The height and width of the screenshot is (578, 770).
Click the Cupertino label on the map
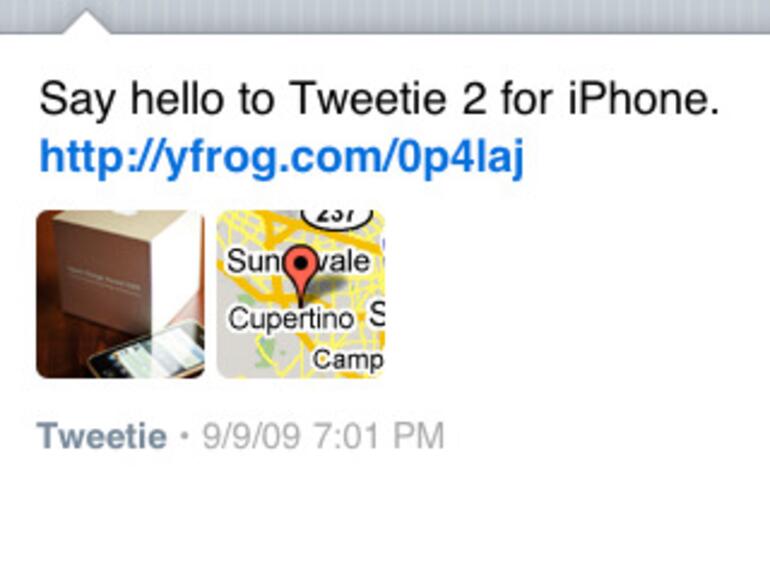click(291, 319)
